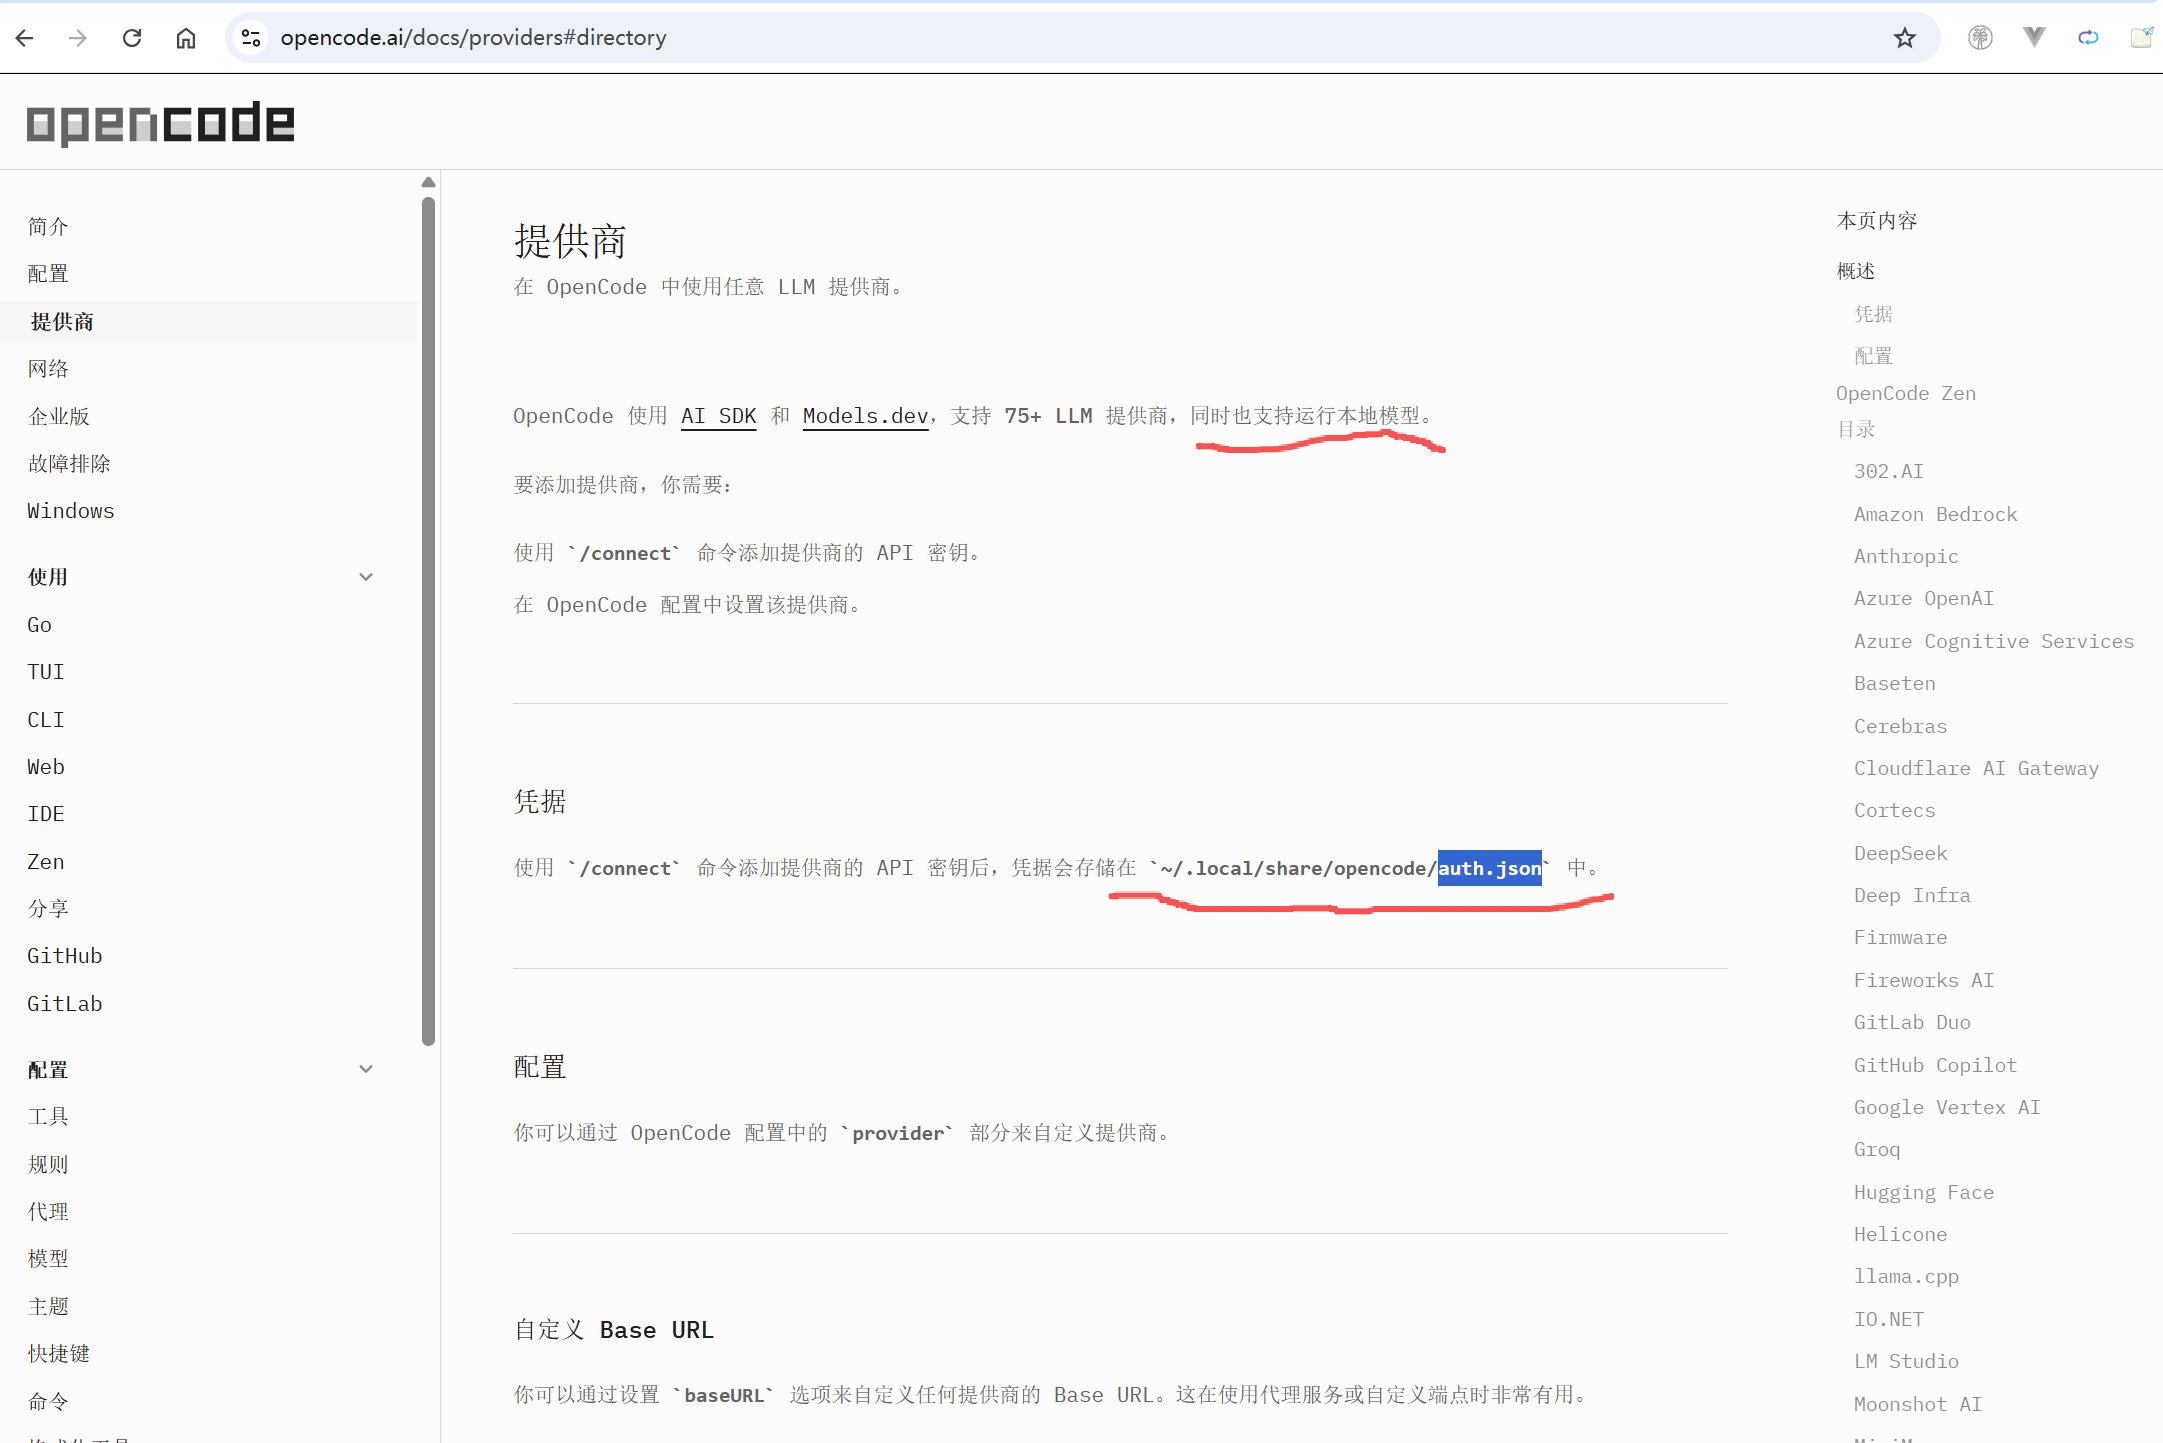Select Windows in the left sidebar
The height and width of the screenshot is (1443, 2163).
(x=70, y=510)
